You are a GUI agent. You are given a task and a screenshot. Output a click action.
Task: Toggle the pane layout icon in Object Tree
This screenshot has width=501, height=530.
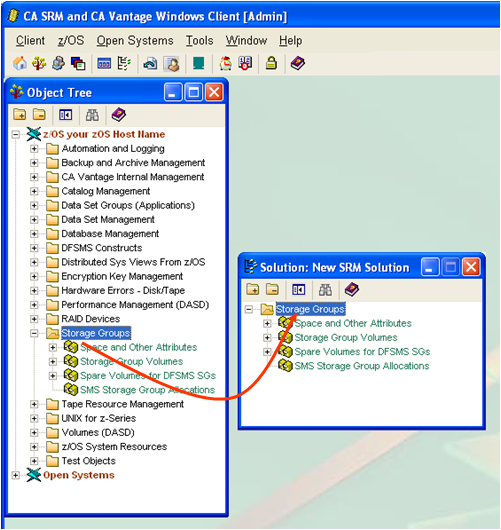point(65,115)
